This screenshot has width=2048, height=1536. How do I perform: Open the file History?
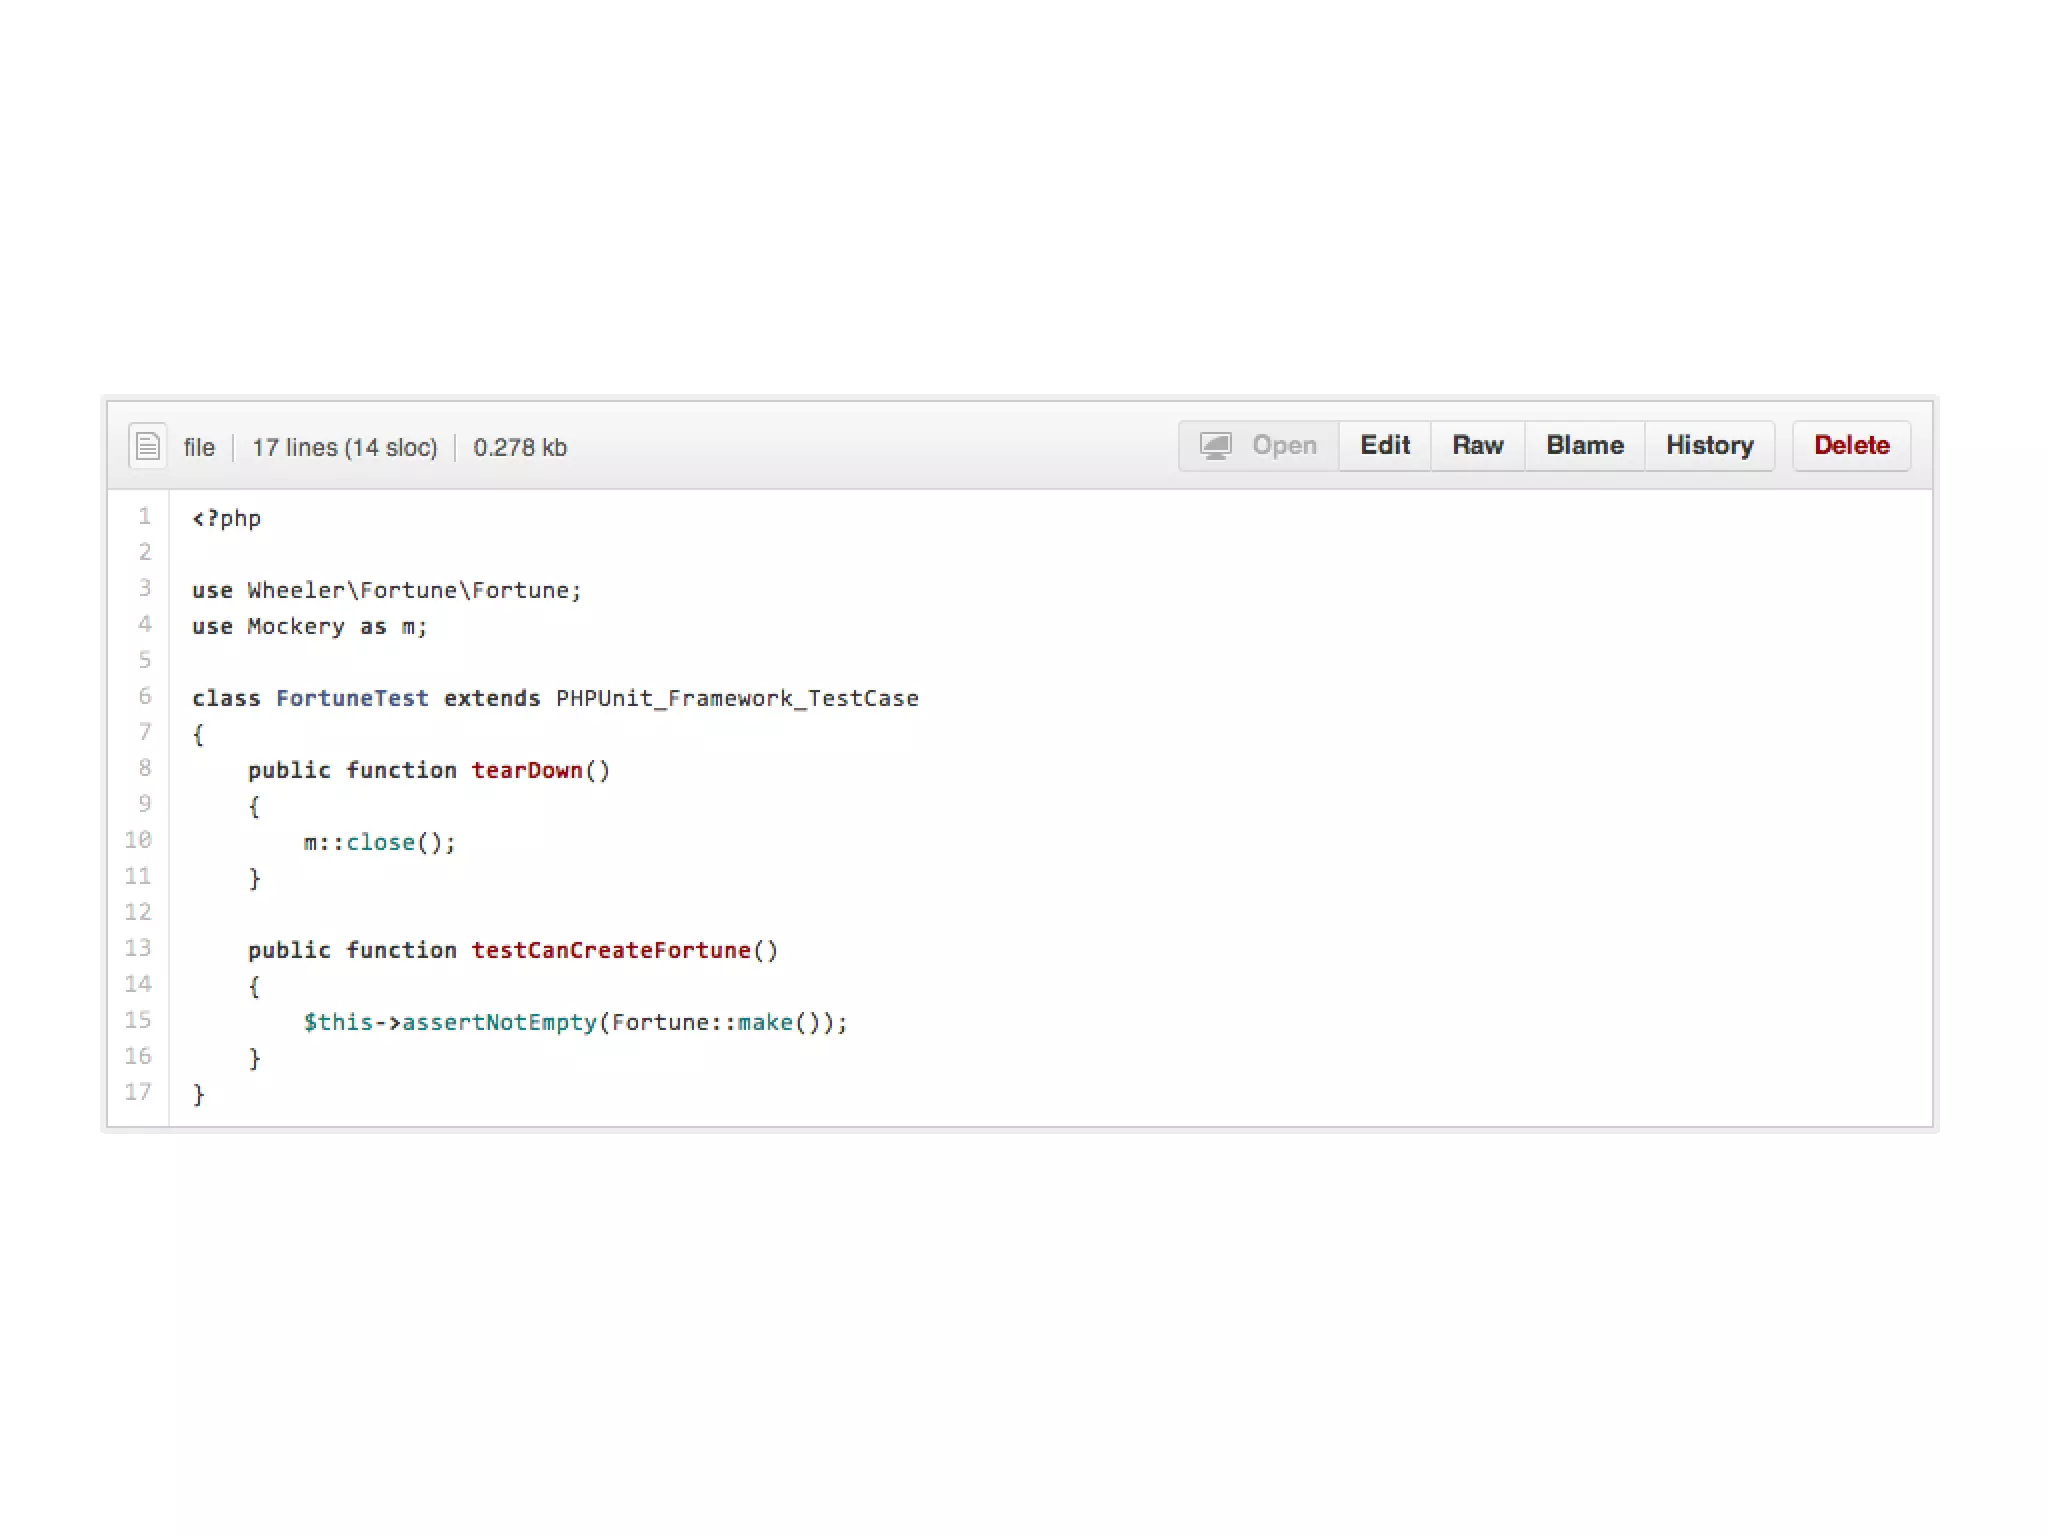[1709, 446]
